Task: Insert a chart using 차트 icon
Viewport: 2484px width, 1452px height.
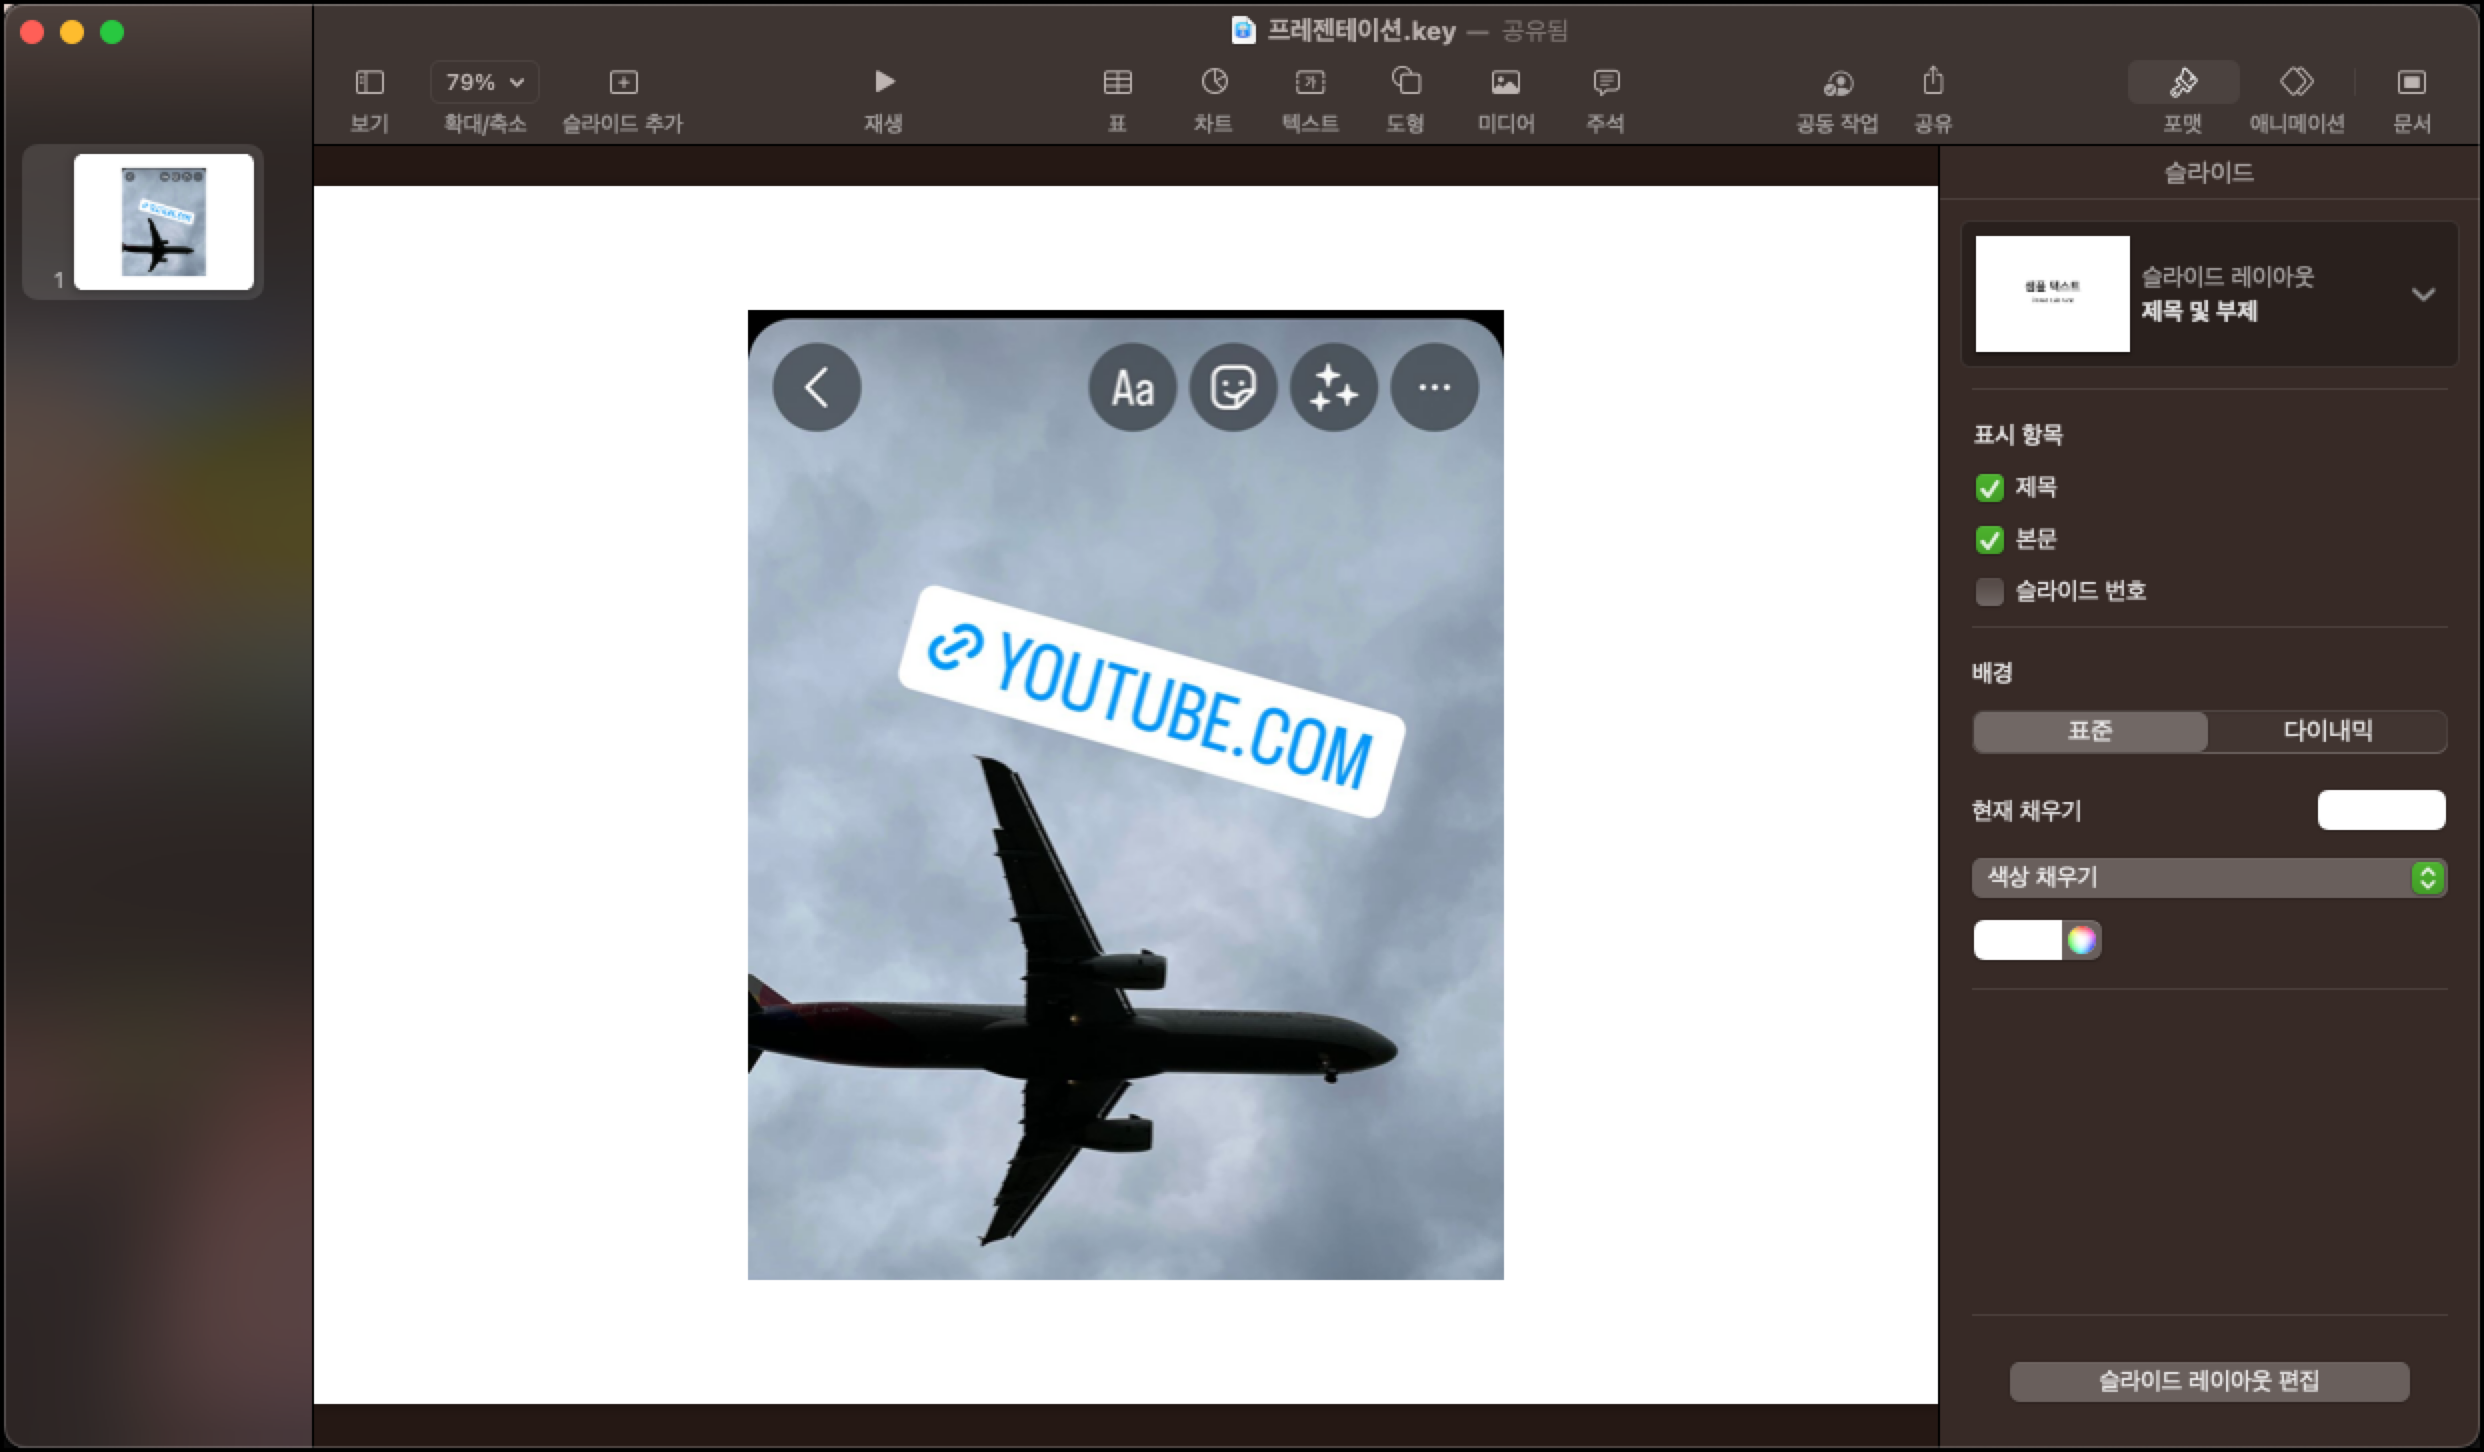Action: [x=1214, y=82]
